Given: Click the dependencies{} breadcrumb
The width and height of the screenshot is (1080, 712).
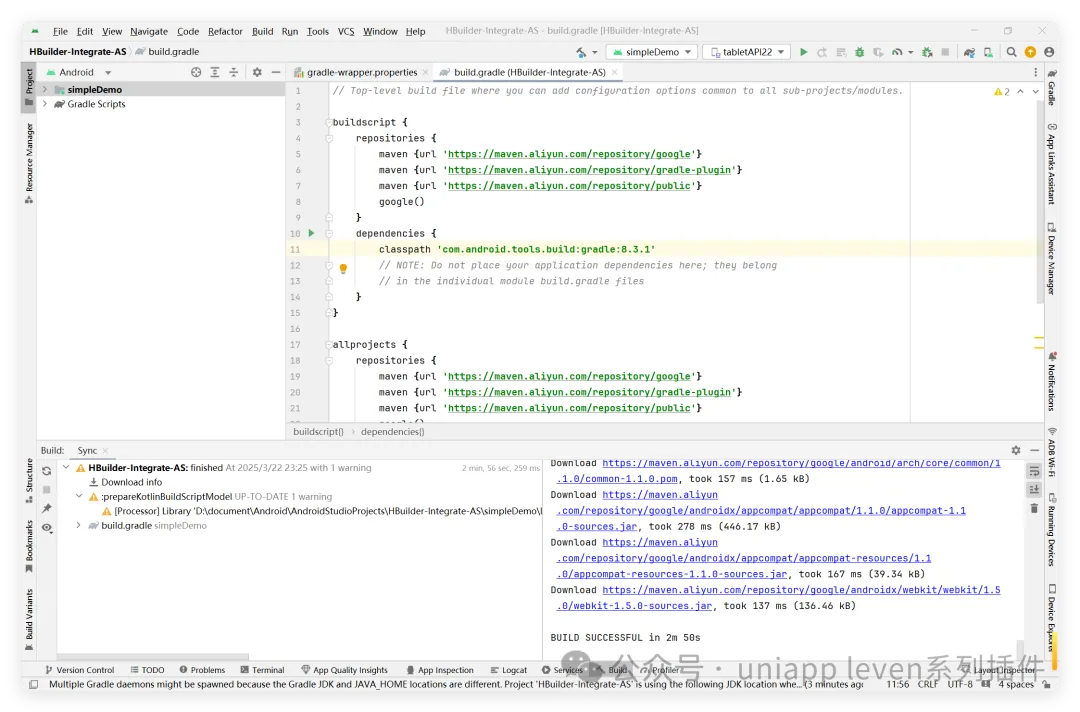Looking at the screenshot, I should pos(393,432).
